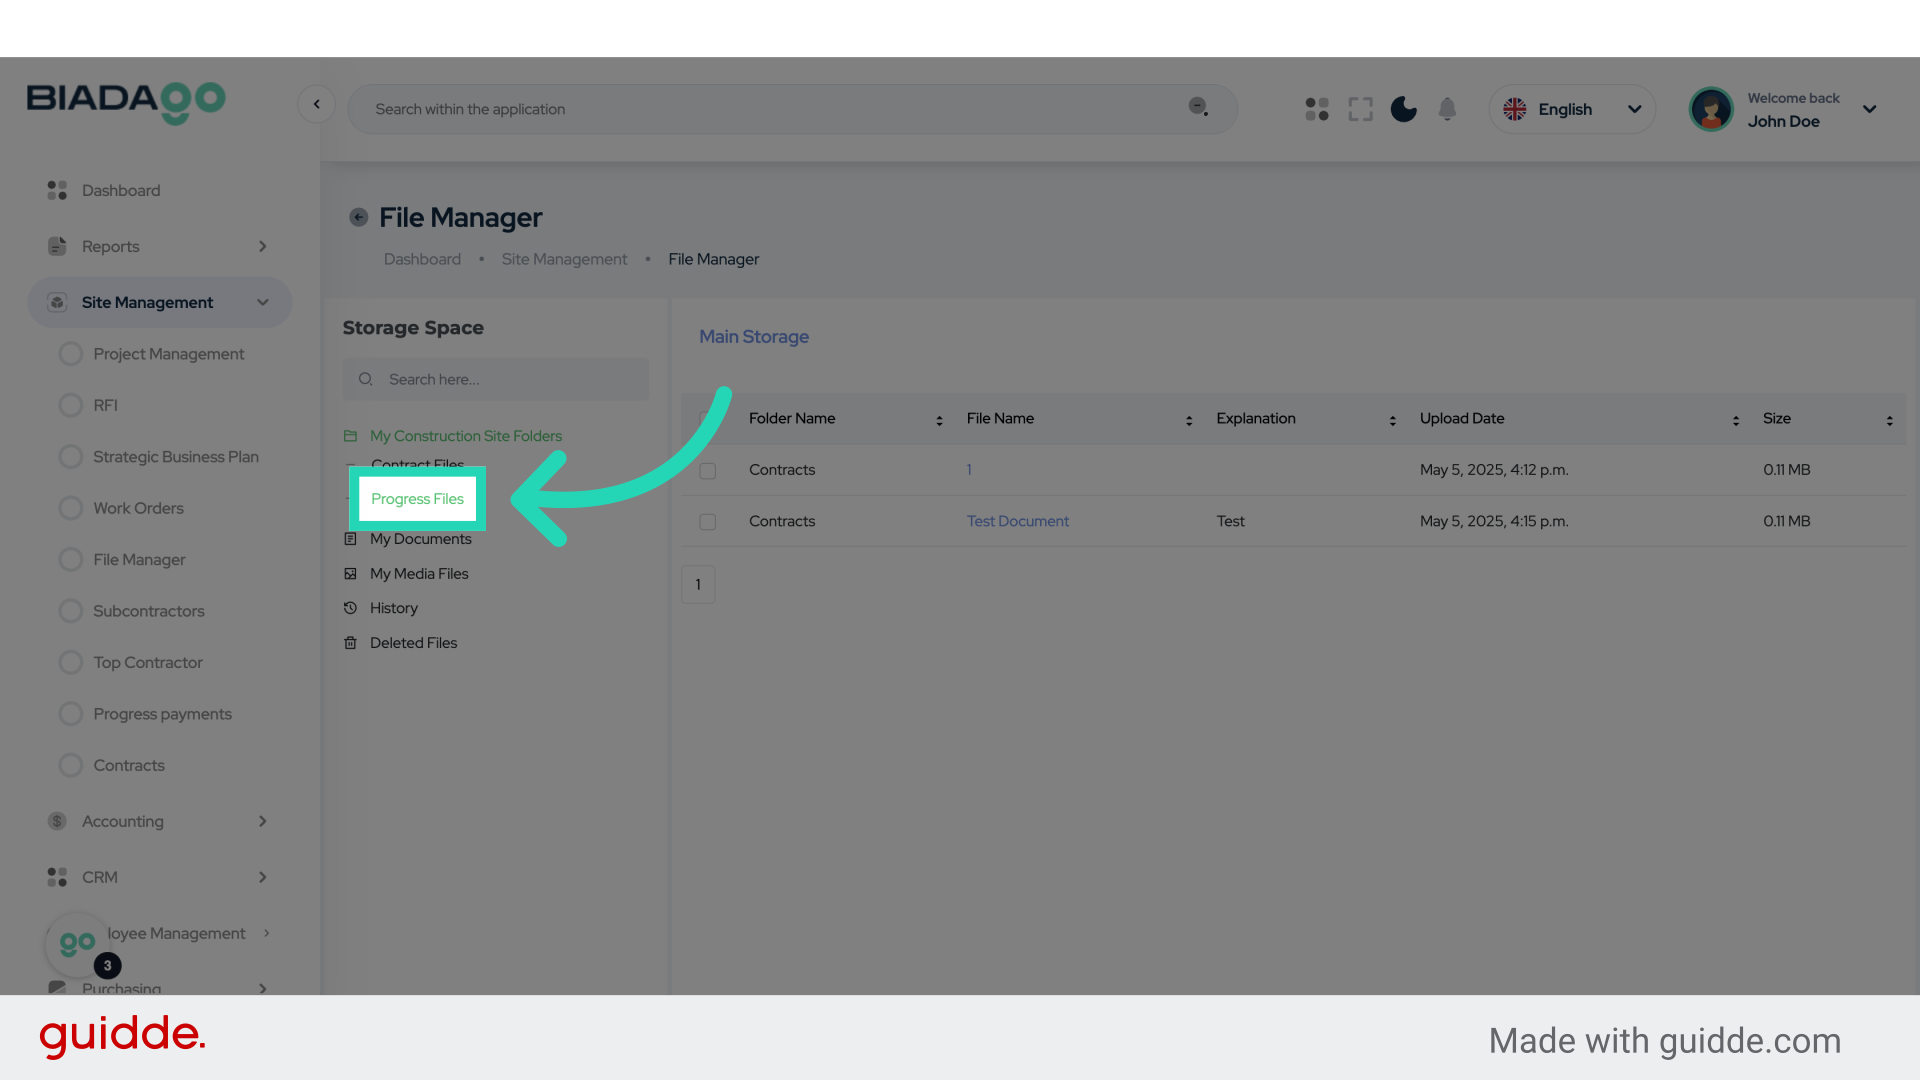
Task: Open Progress Files folder
Action: tap(417, 499)
